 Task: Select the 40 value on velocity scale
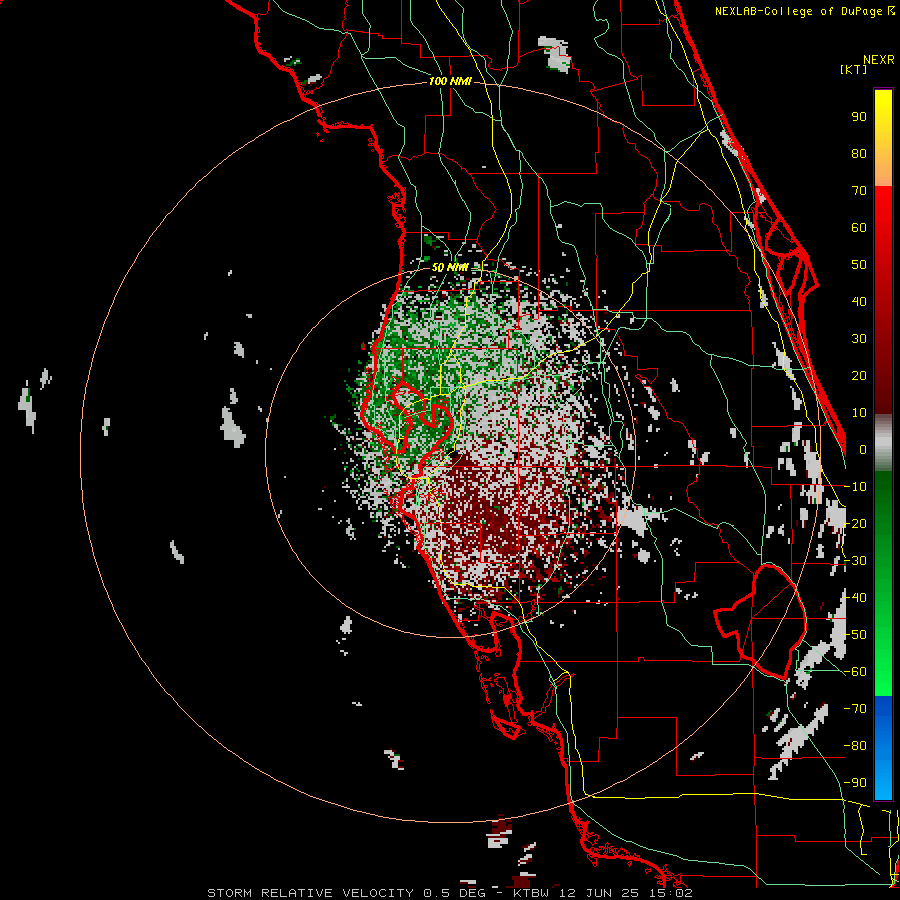coord(859,302)
